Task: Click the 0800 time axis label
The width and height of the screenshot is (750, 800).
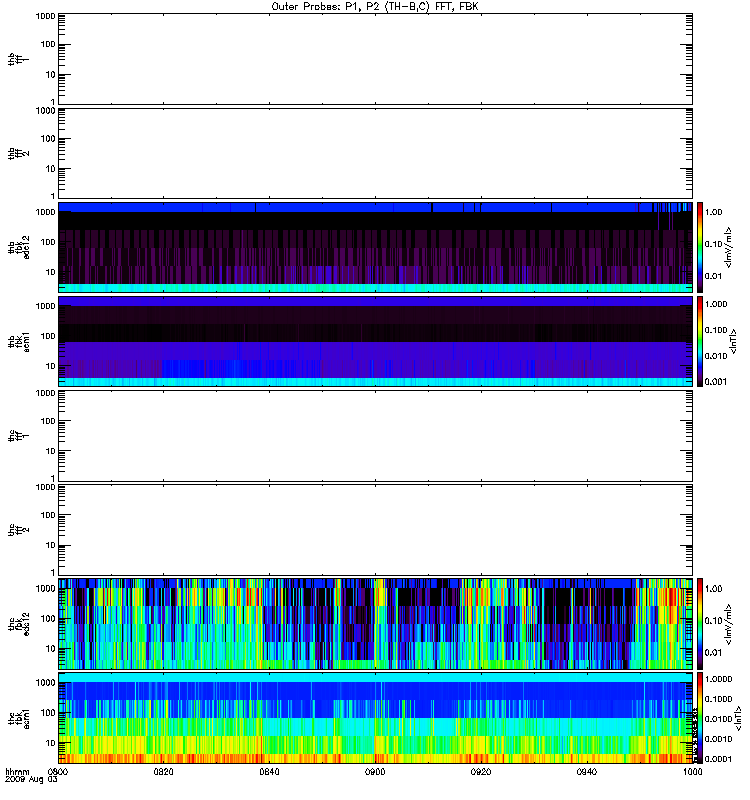Action: pos(57,771)
